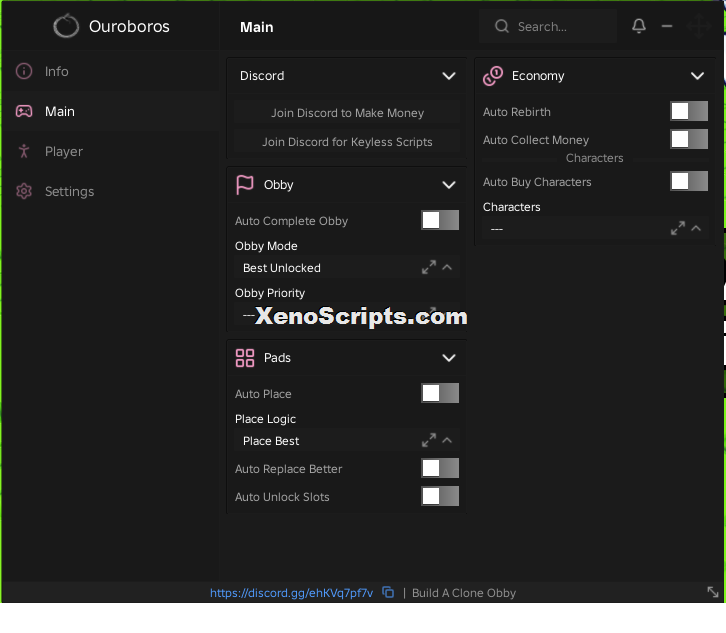This screenshot has width=726, height=633.
Task: Click the Characters divider heading
Action: tap(595, 158)
